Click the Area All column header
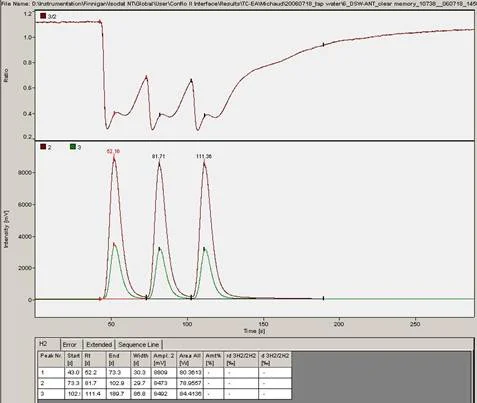The image size is (477, 403). [190, 359]
